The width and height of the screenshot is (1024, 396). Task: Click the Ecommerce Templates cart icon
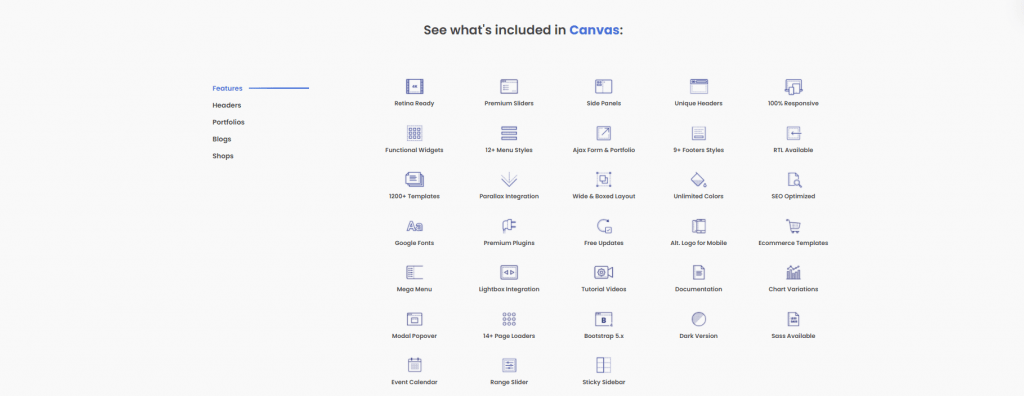(x=793, y=226)
